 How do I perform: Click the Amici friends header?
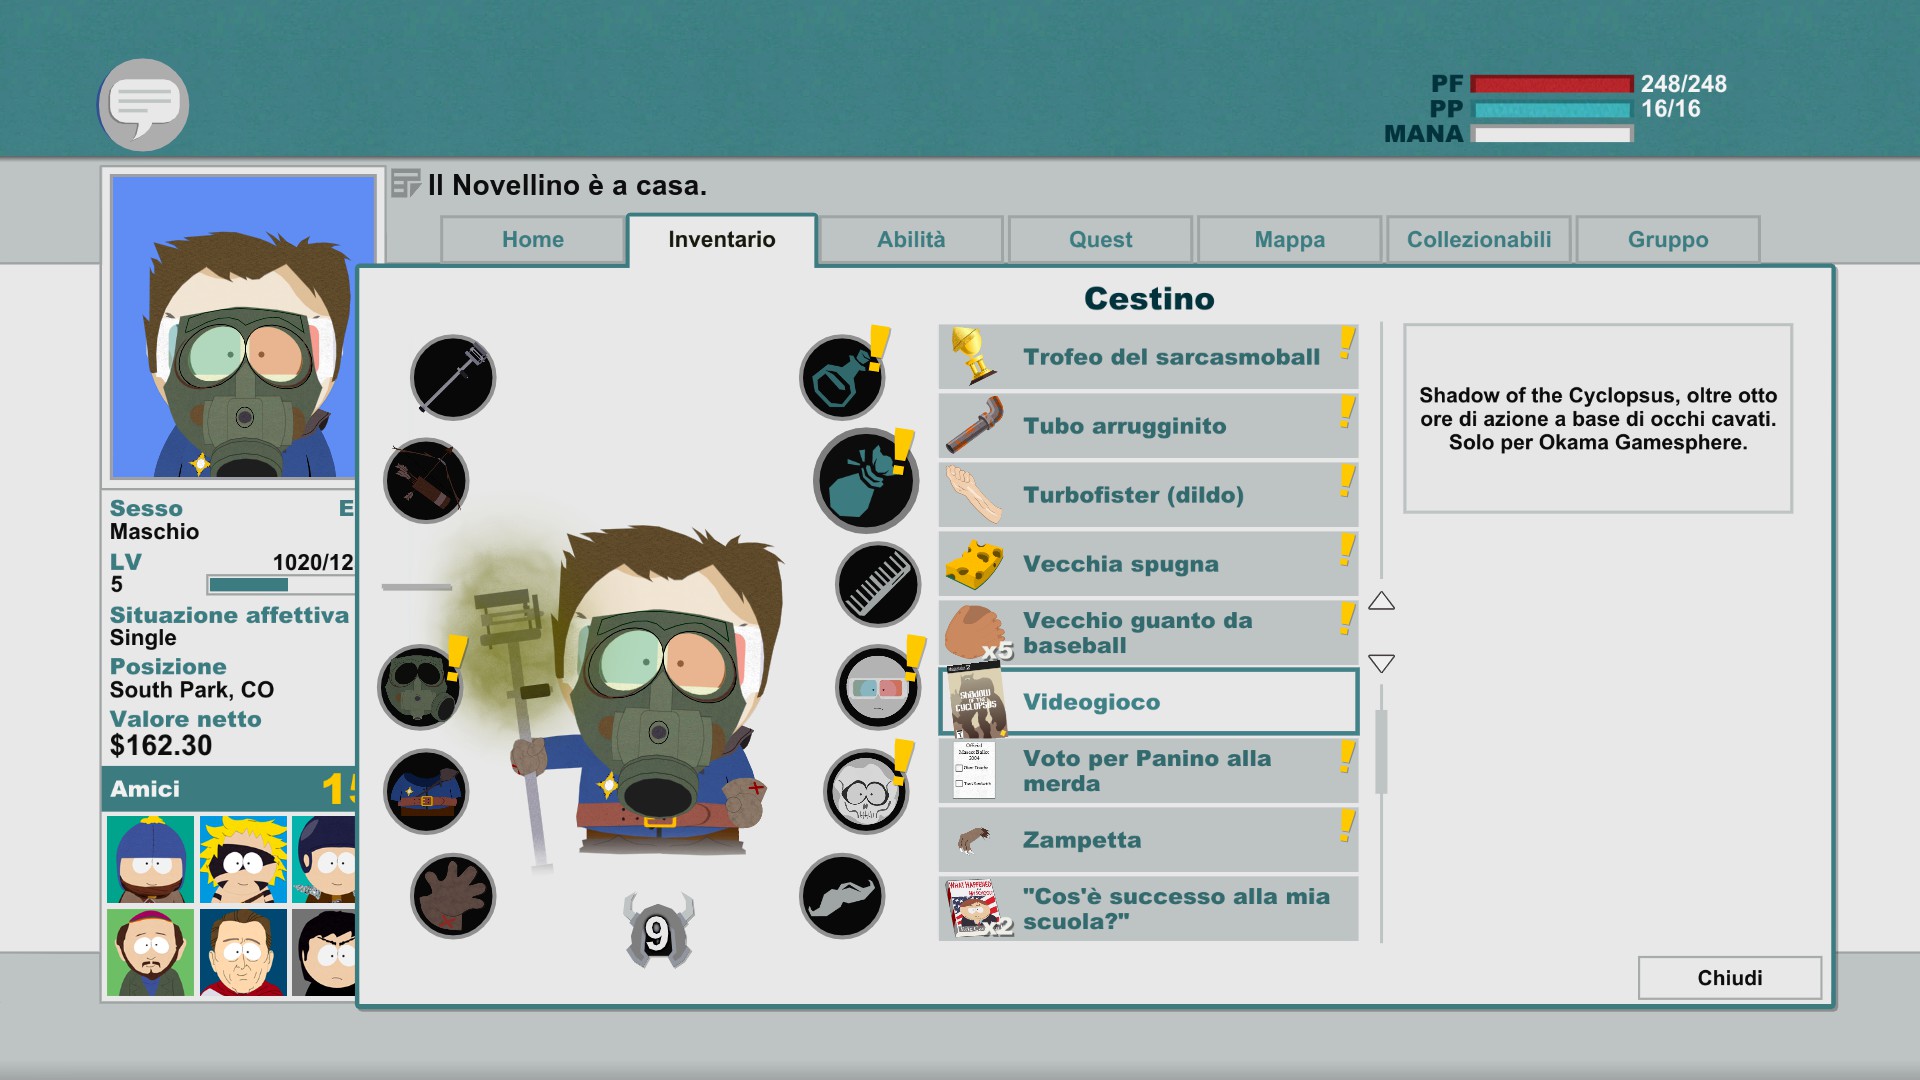click(x=229, y=789)
